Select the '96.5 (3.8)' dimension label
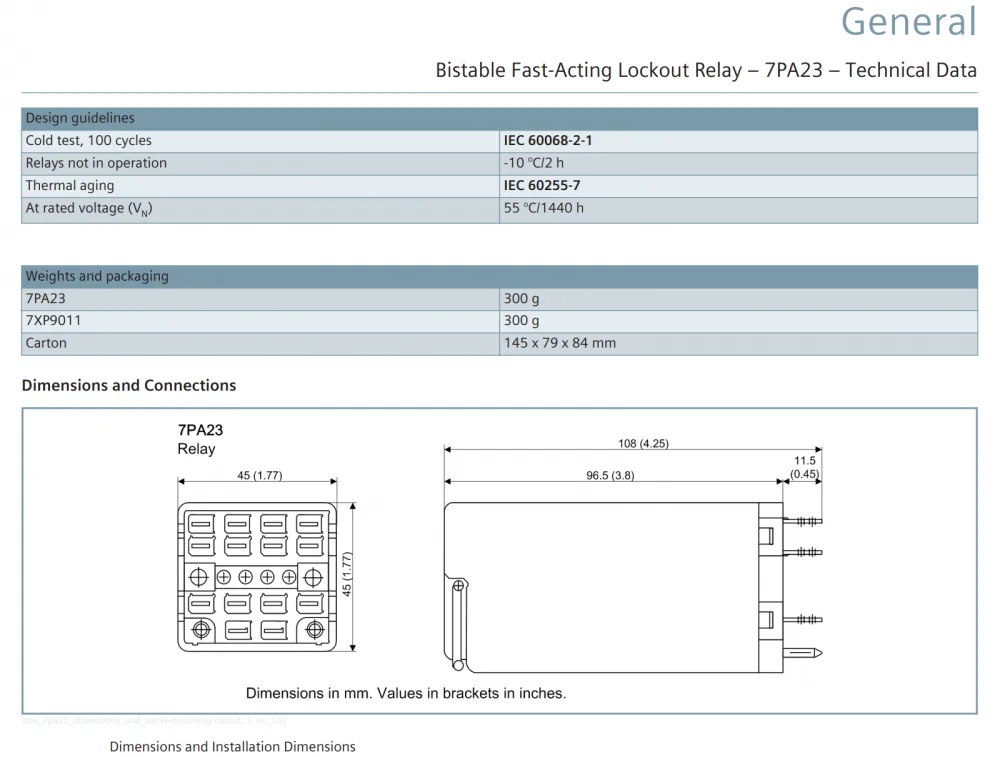This screenshot has width=1000, height=757. point(610,475)
